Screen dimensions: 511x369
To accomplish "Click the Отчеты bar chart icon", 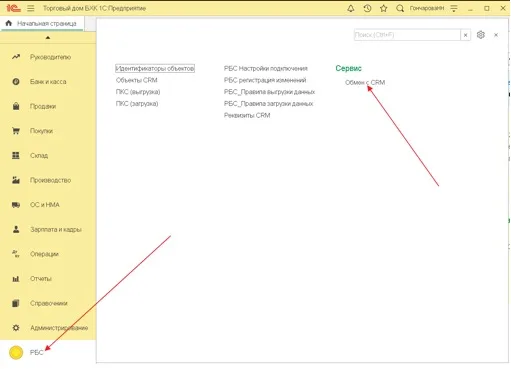I will [16, 279].
